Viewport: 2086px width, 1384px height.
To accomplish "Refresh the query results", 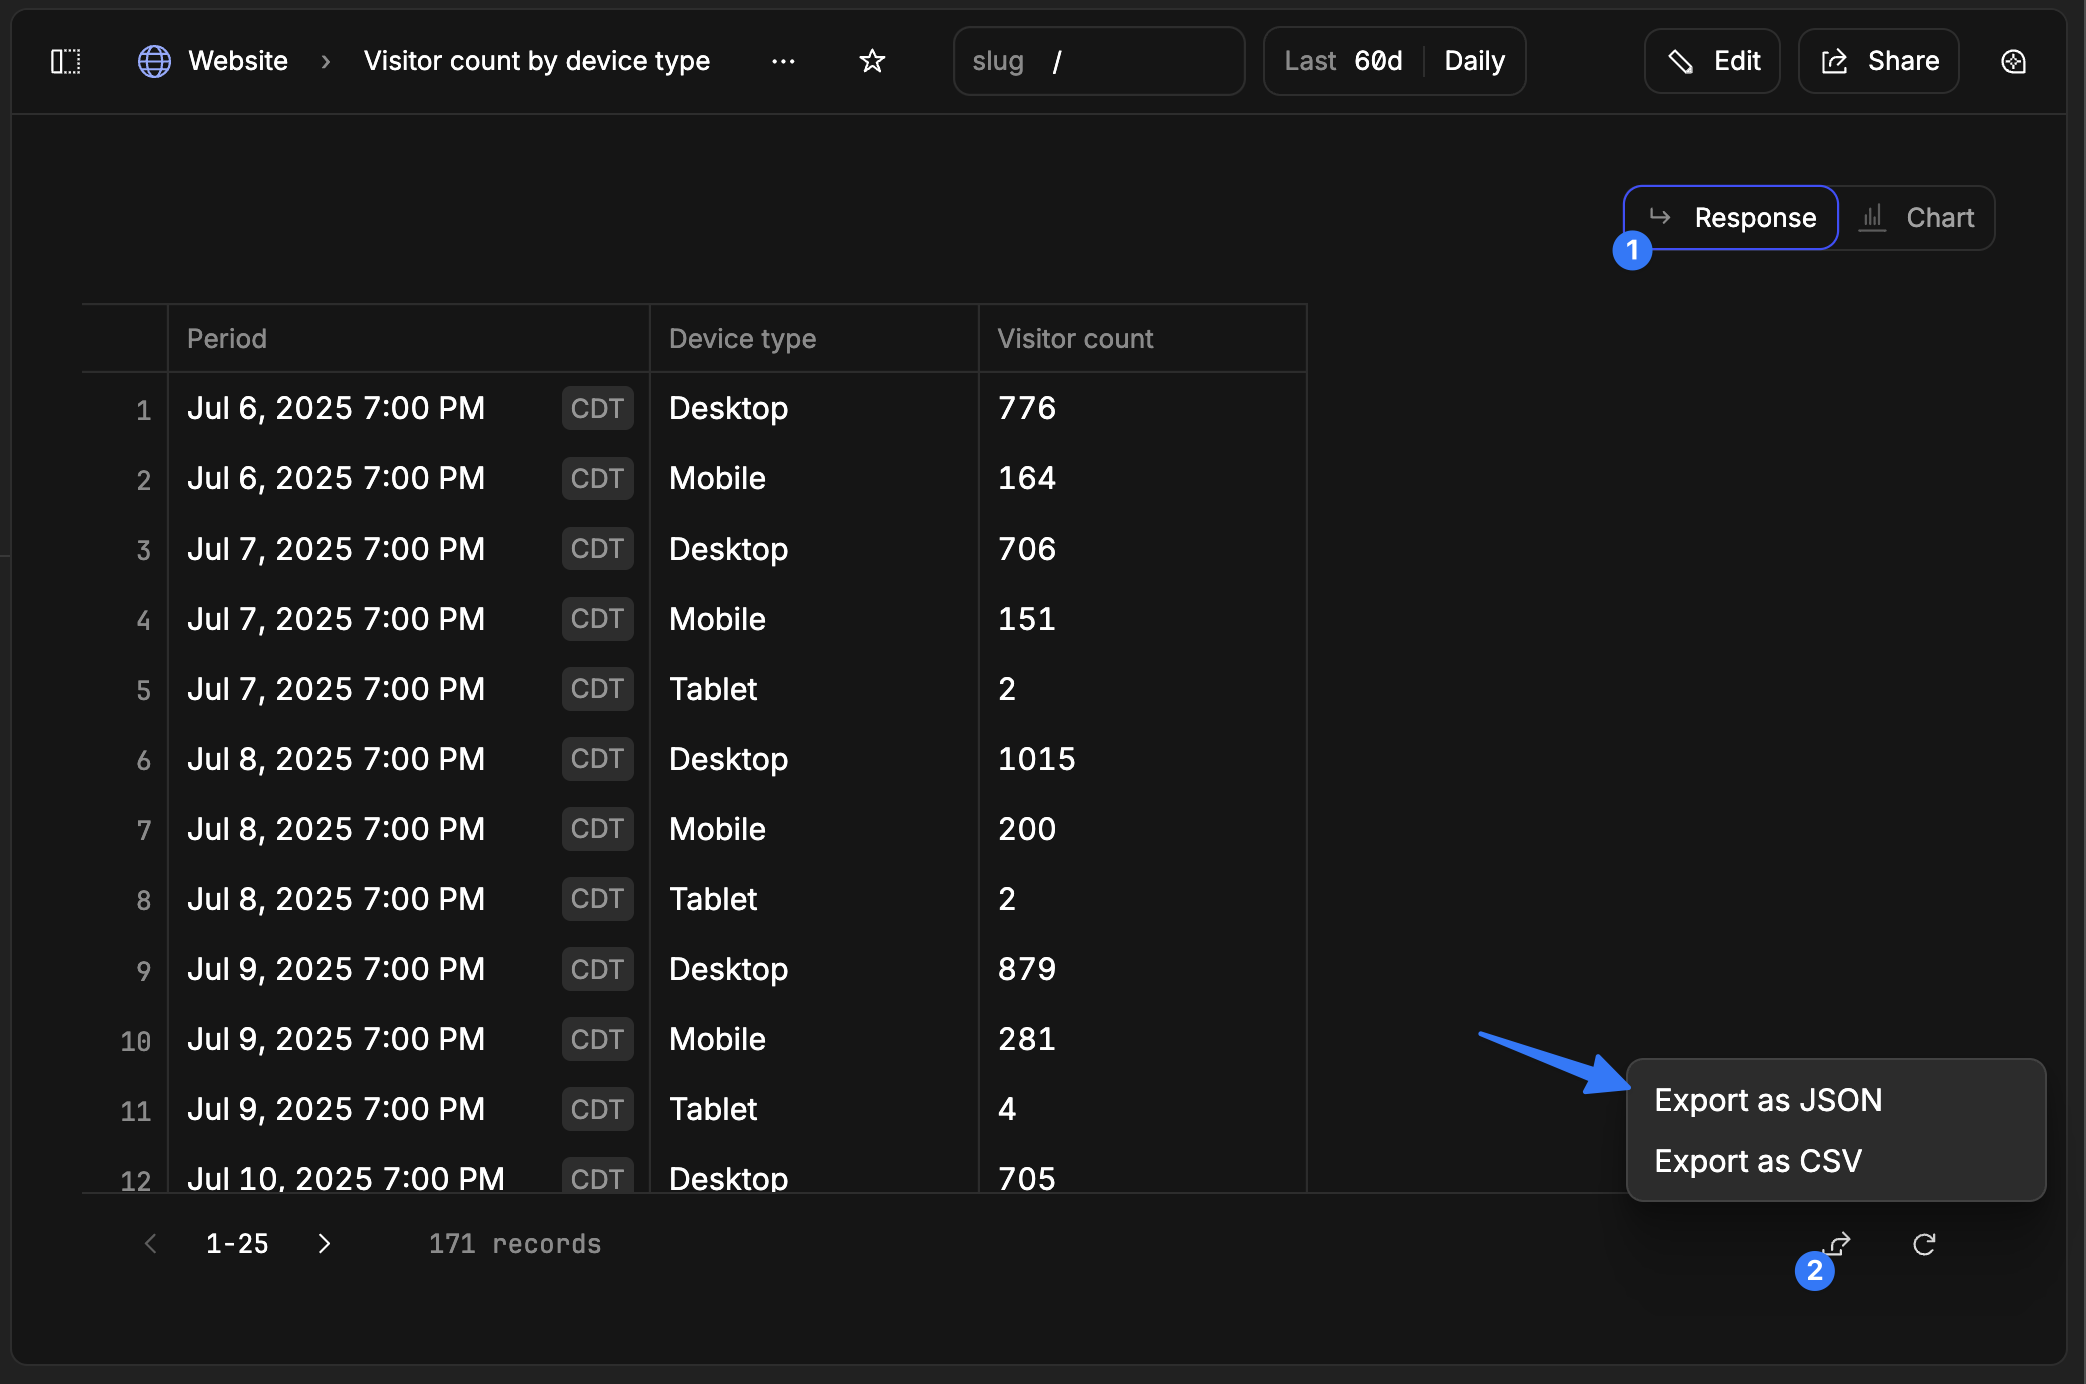I will 1924,1243.
